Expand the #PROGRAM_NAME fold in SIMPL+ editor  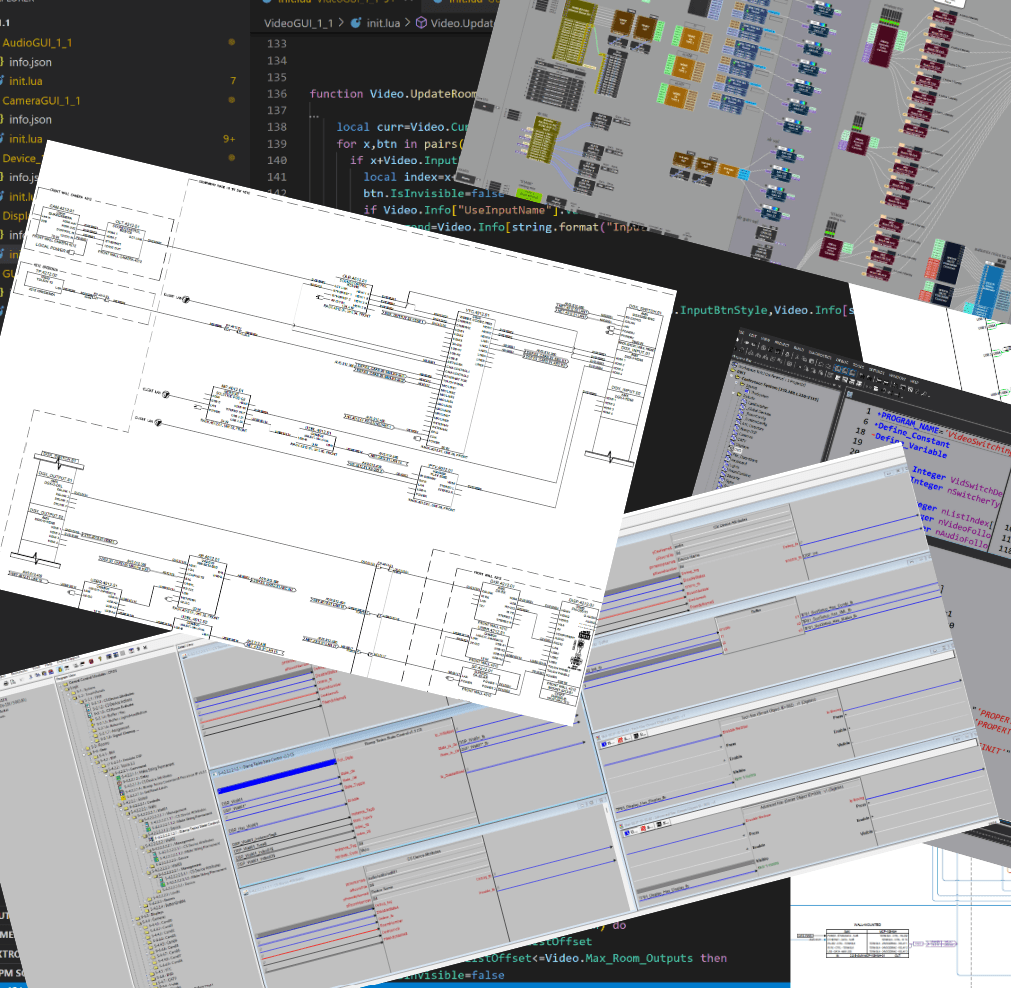[878, 415]
